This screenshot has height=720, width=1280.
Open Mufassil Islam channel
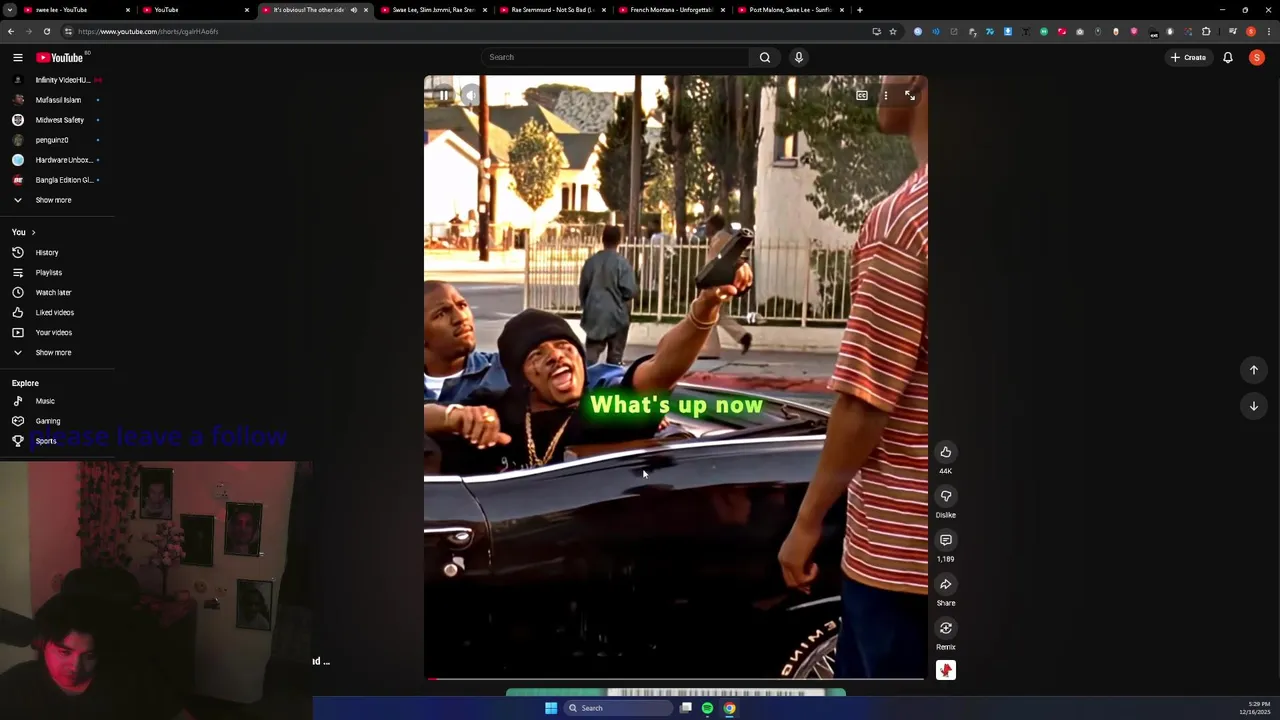tap(57, 100)
